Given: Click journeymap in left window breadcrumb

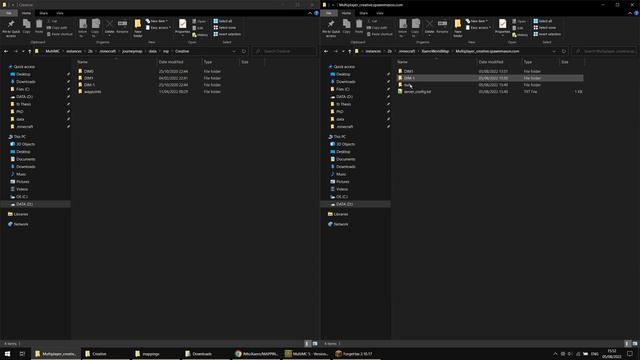Looking at the screenshot, I should (x=132, y=51).
